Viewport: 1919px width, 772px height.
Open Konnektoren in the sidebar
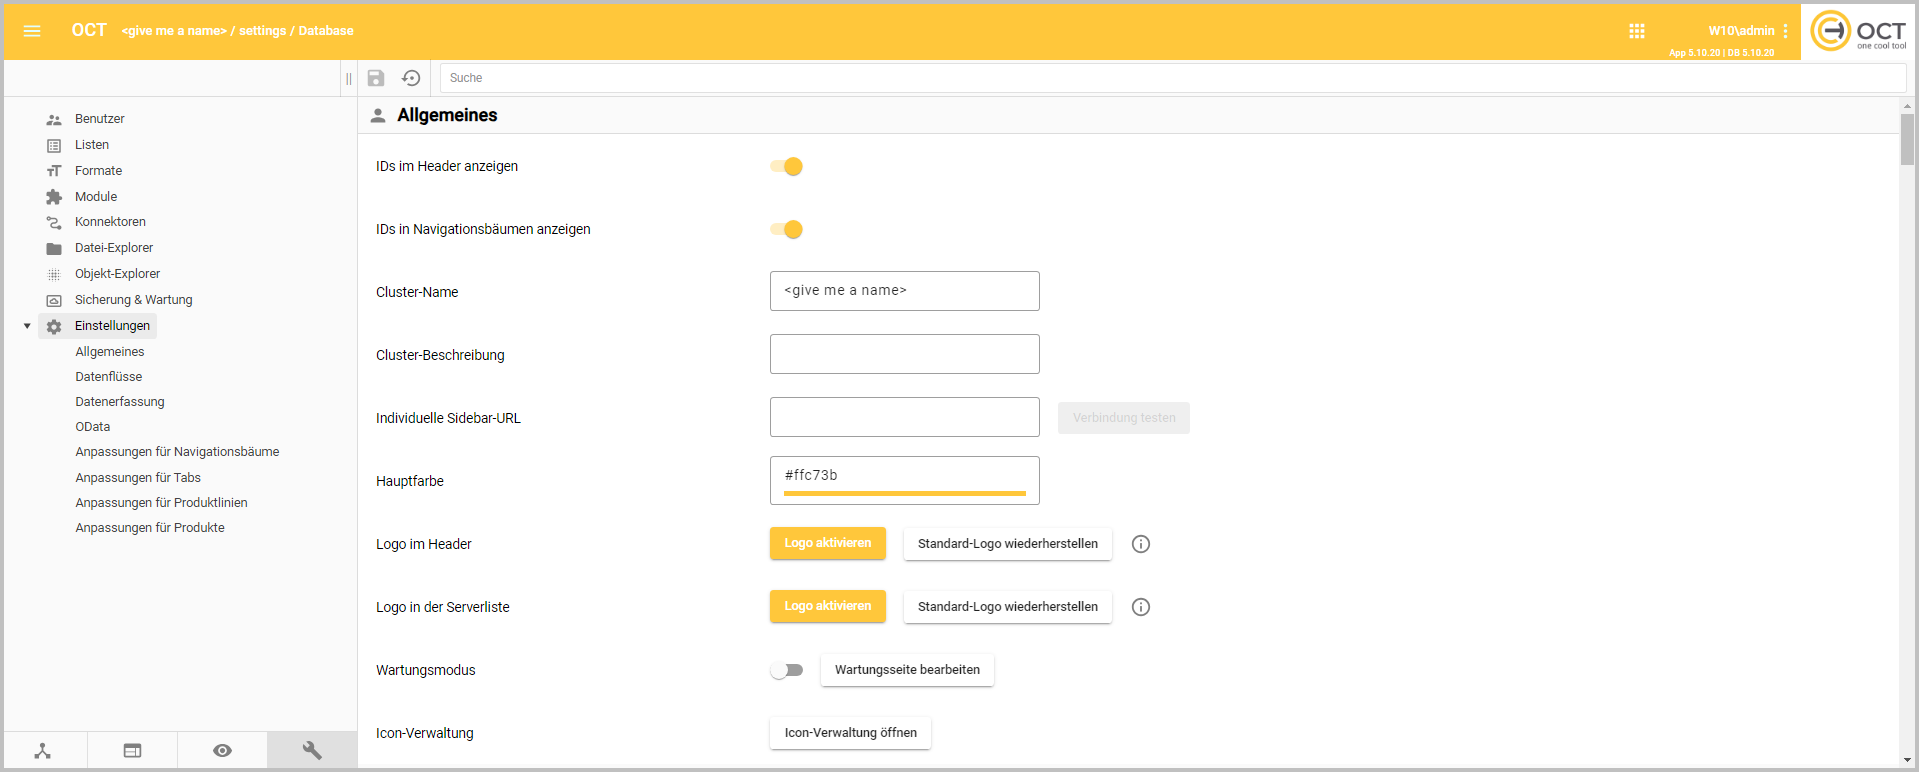(x=110, y=222)
